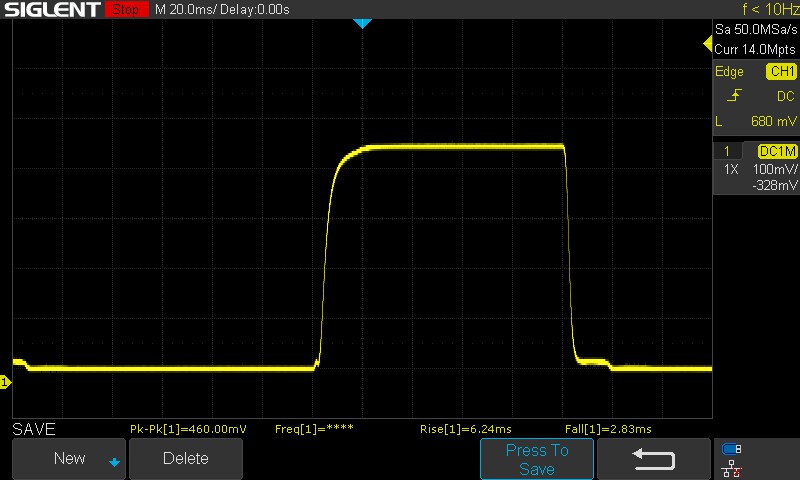Click the blue trigger position marker
Image resolution: width=800 pixels, height=480 pixels.
pos(363,23)
